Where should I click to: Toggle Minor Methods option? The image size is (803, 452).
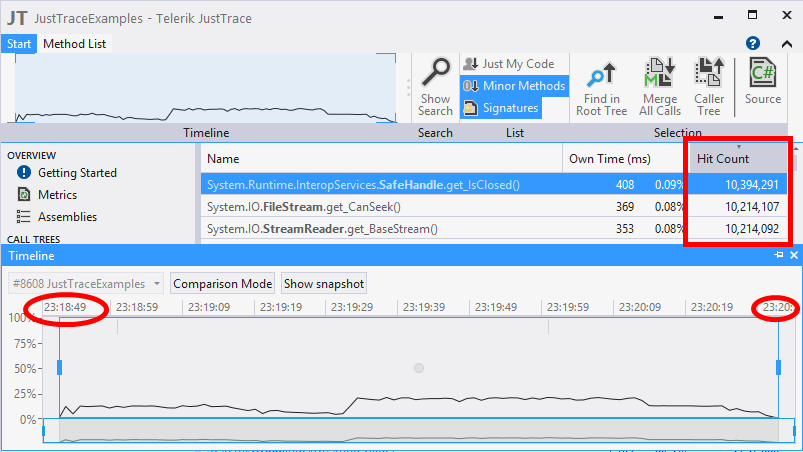click(x=514, y=85)
